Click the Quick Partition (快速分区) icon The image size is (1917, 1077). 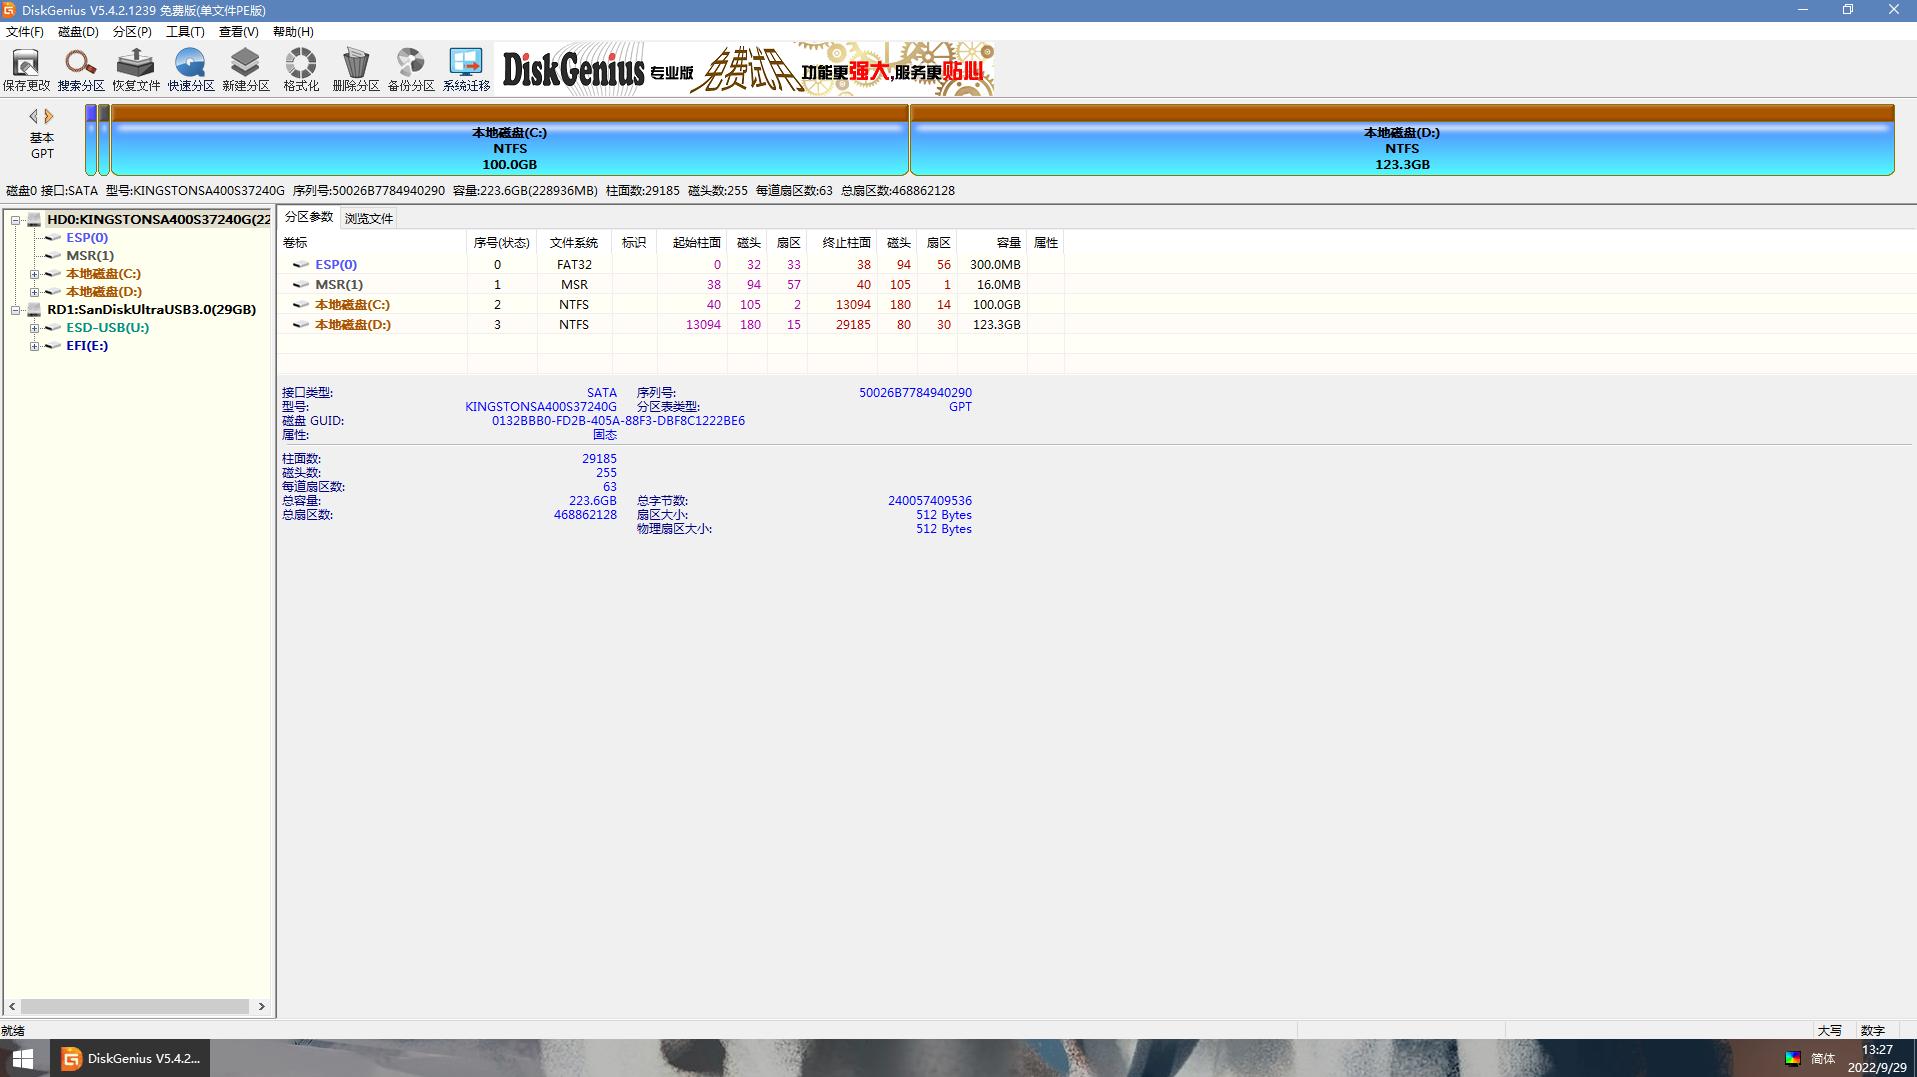(x=190, y=69)
